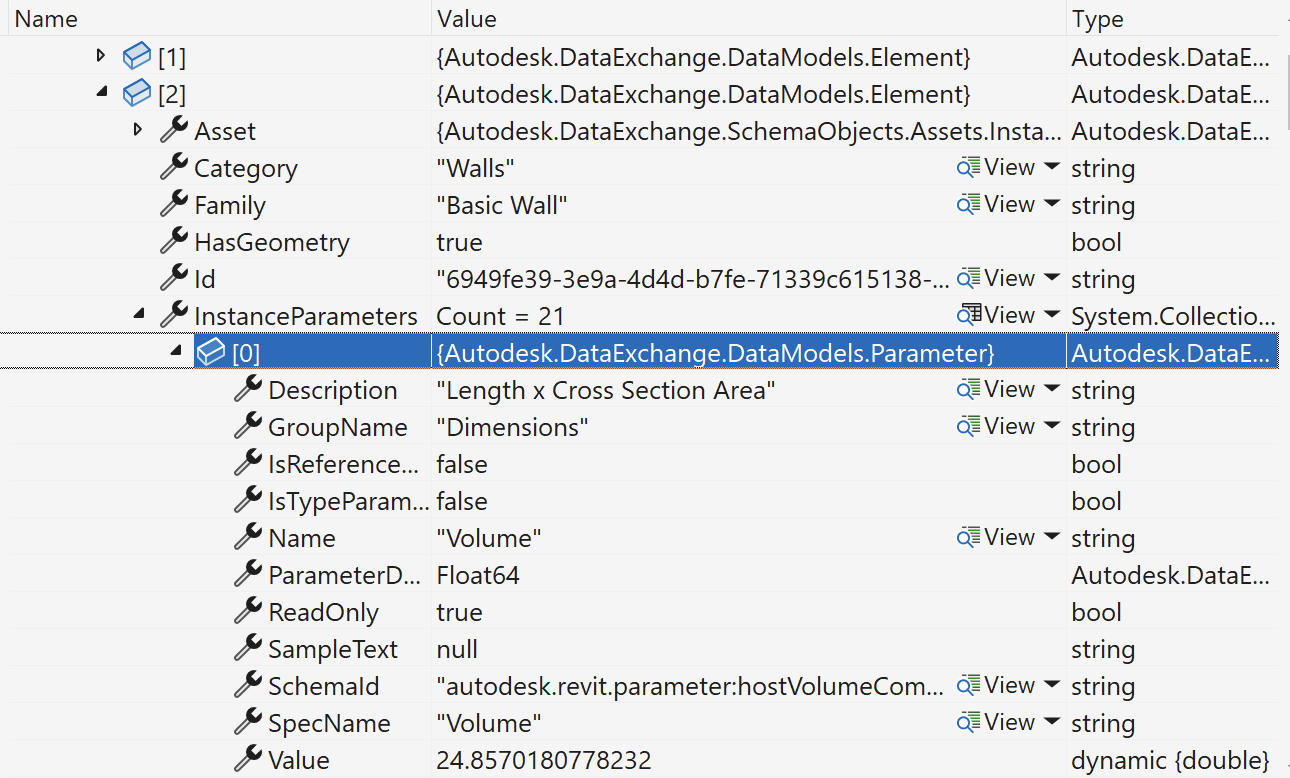Select the IsReference false value
The image size is (1290, 778).
coord(462,464)
